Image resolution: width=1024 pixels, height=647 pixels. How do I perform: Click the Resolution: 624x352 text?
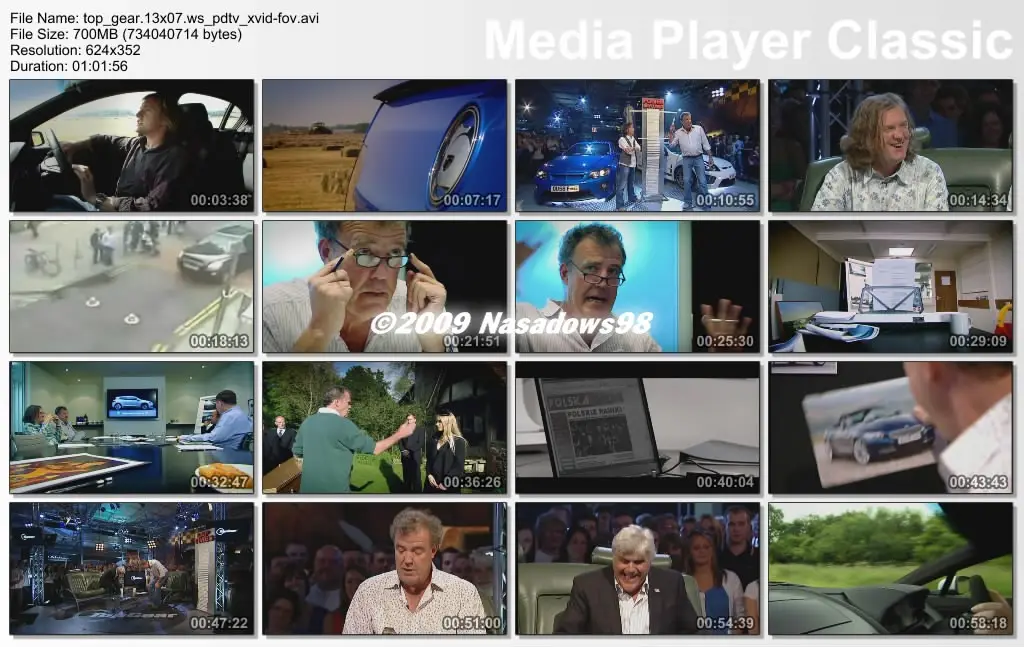coord(75,50)
